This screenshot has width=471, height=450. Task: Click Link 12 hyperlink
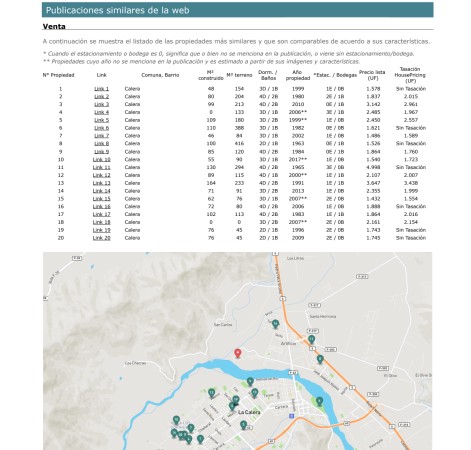point(101,175)
